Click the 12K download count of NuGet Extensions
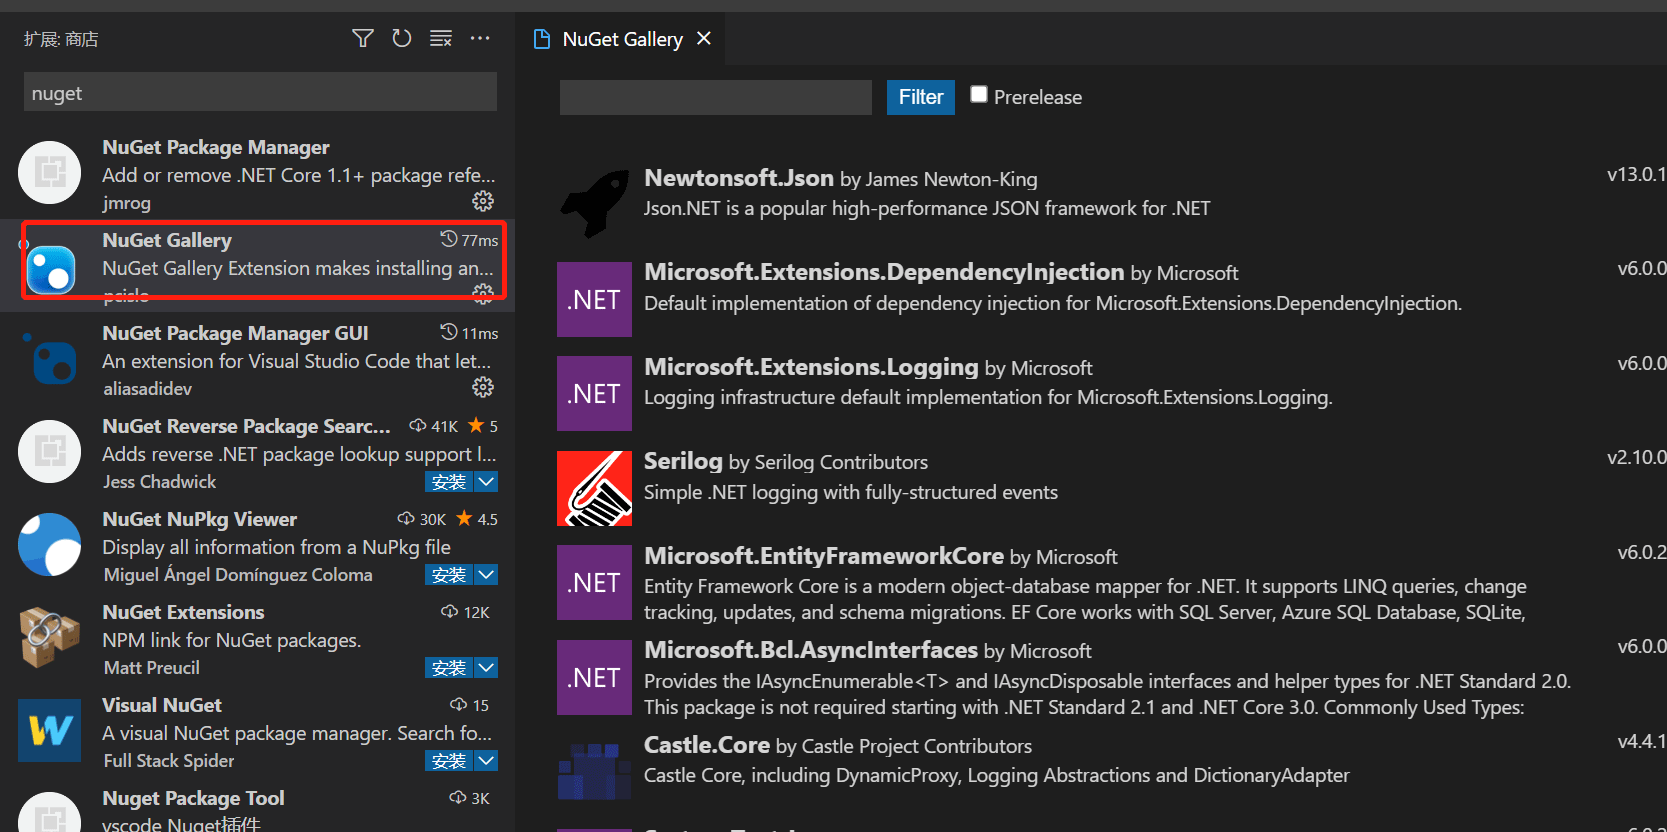Viewport: 1667px width, 832px height. coord(466,612)
